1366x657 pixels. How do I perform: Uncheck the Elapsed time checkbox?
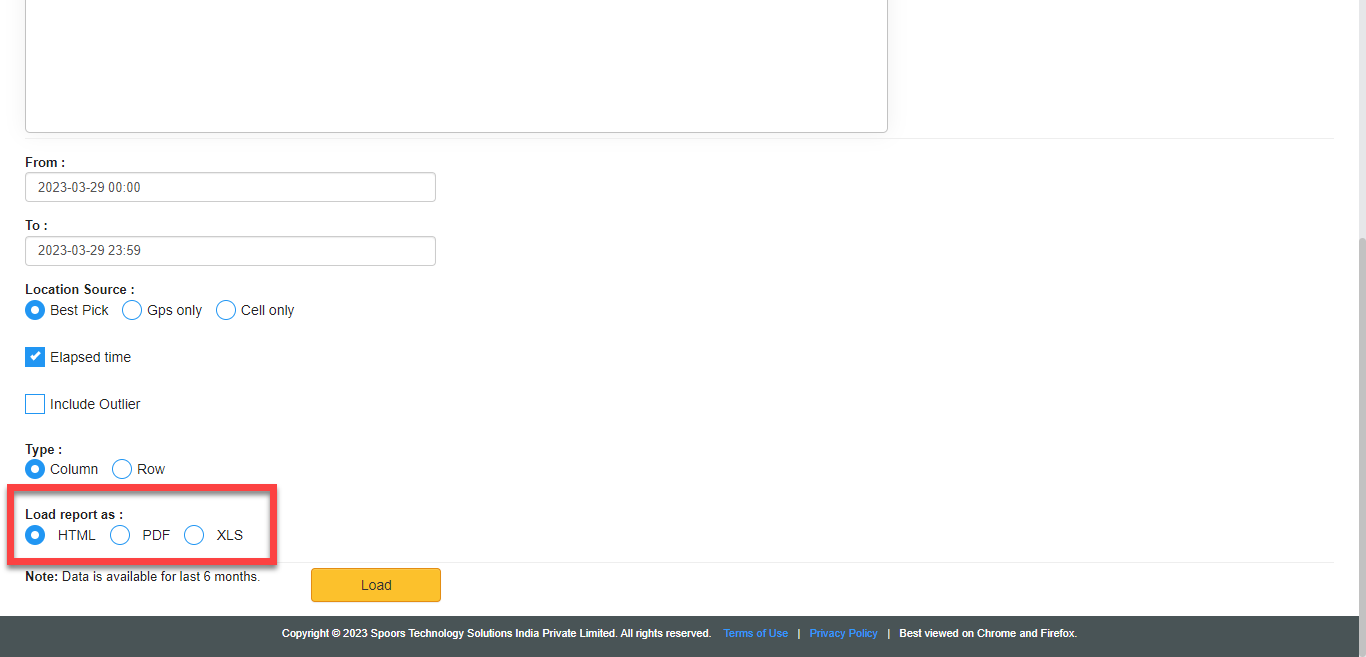[35, 357]
